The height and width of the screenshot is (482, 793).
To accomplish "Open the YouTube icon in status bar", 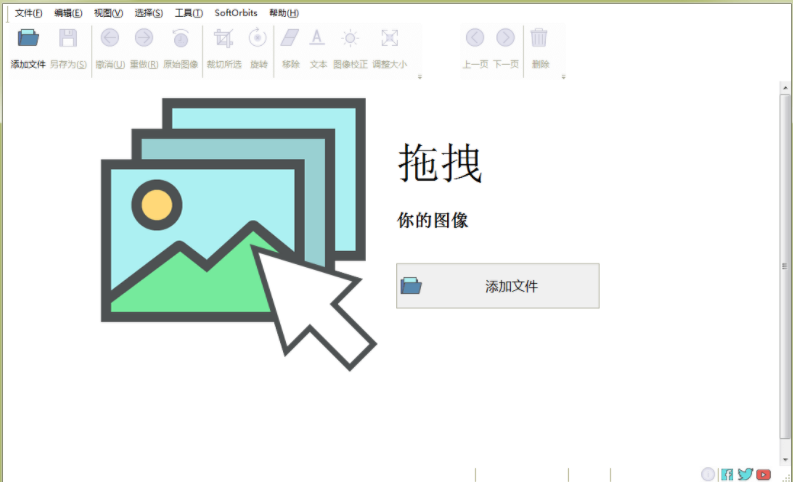I will (764, 474).
